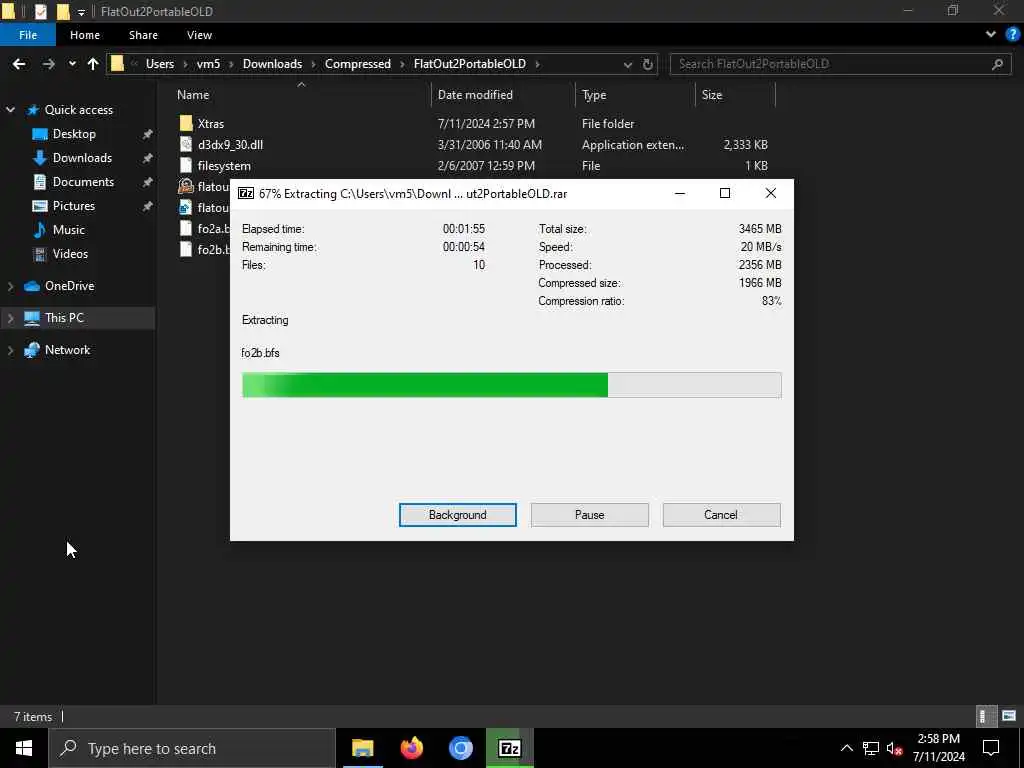The height and width of the screenshot is (768, 1024).
Task: Go back to previous folder
Action: pyautogui.click(x=19, y=64)
